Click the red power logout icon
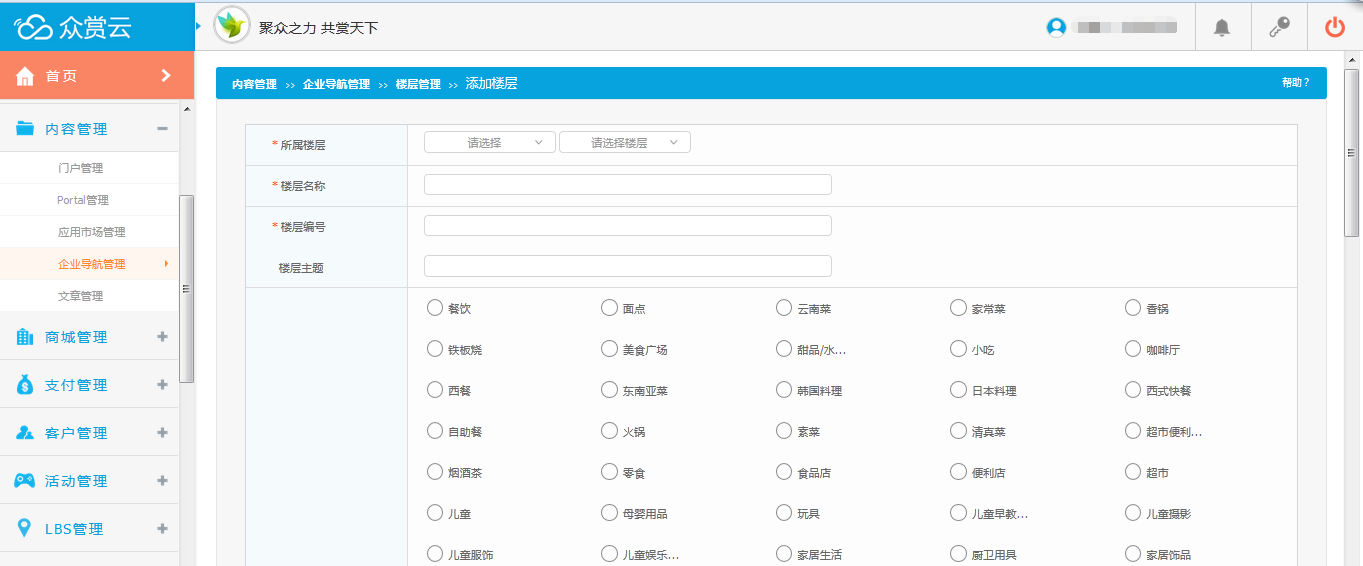1363x566 pixels. click(x=1335, y=28)
